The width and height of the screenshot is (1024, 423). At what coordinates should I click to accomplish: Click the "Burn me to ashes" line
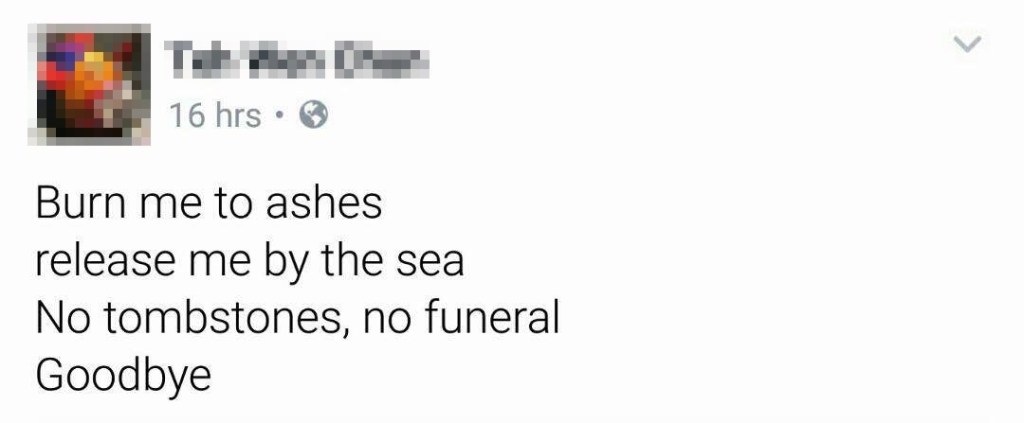tap(209, 205)
